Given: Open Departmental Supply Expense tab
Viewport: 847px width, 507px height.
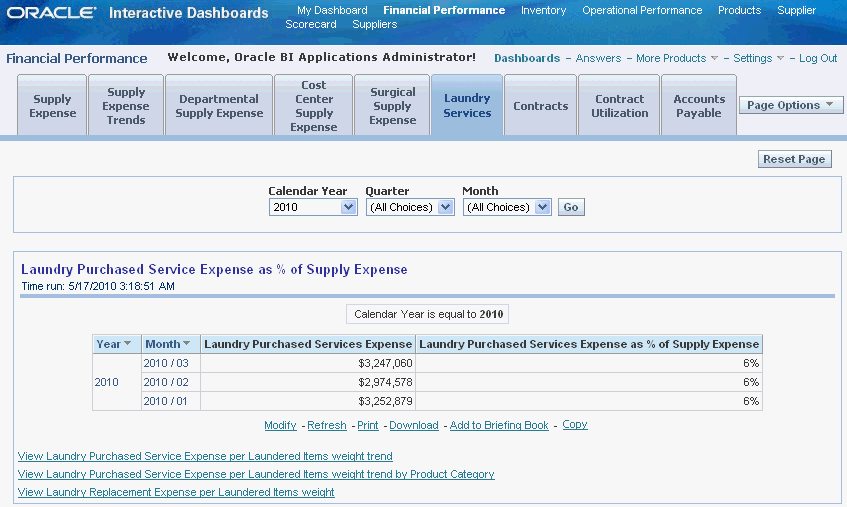Looking at the screenshot, I should pyautogui.click(x=219, y=106).
